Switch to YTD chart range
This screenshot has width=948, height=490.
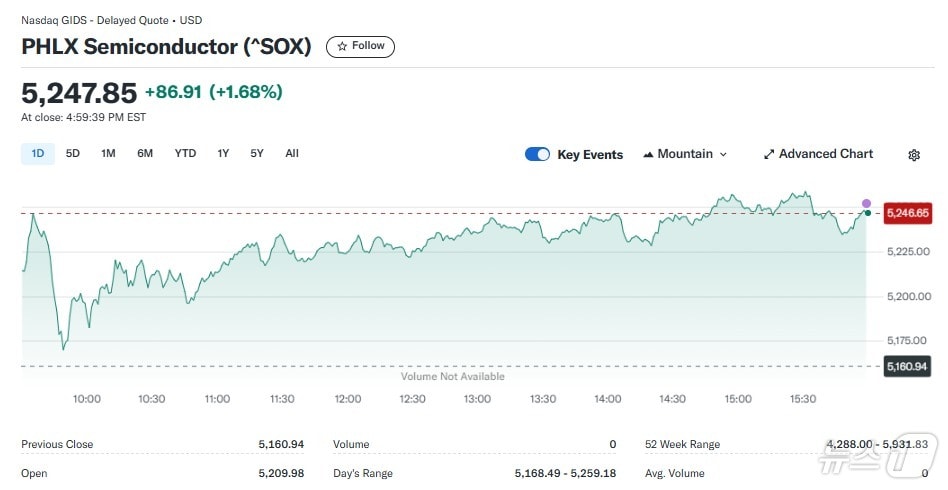tap(185, 154)
